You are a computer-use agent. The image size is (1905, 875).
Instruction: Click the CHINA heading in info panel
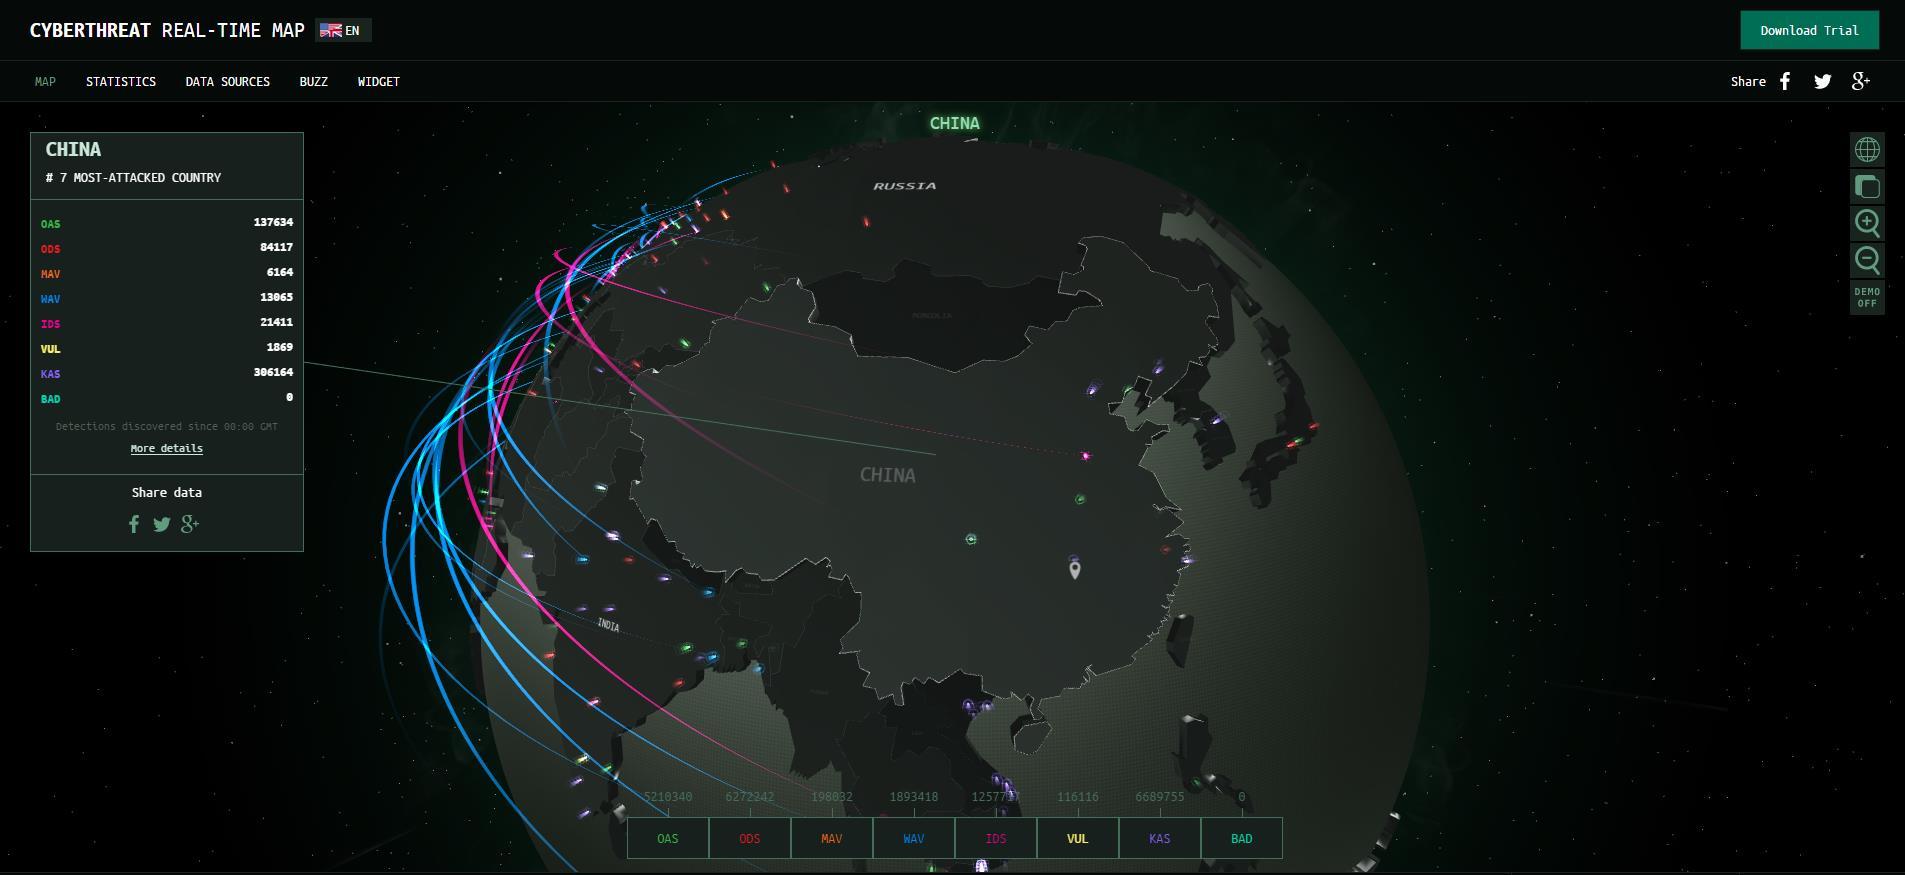73,149
